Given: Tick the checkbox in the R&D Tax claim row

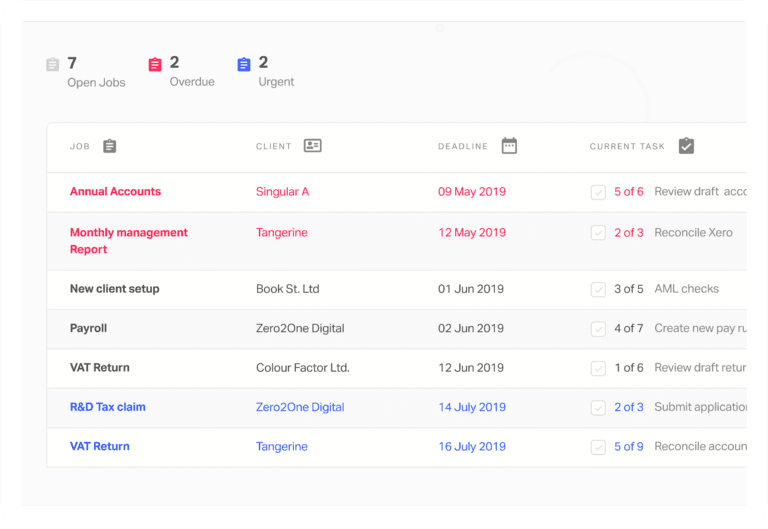Looking at the screenshot, I should pos(598,408).
